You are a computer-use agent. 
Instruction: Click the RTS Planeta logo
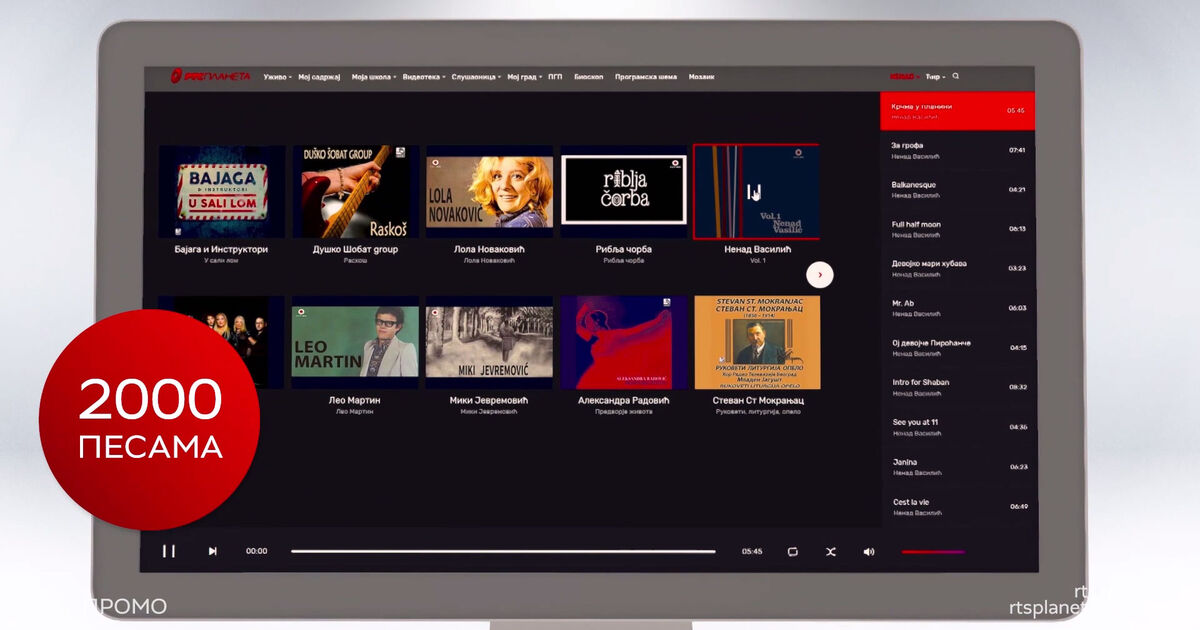click(x=211, y=76)
